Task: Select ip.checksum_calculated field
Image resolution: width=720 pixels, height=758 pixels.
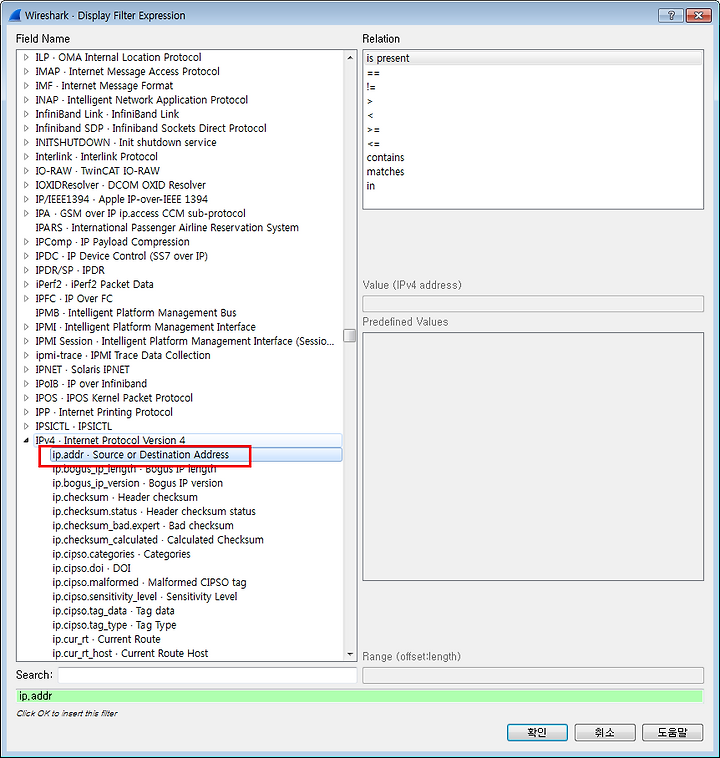Action: click(158, 540)
